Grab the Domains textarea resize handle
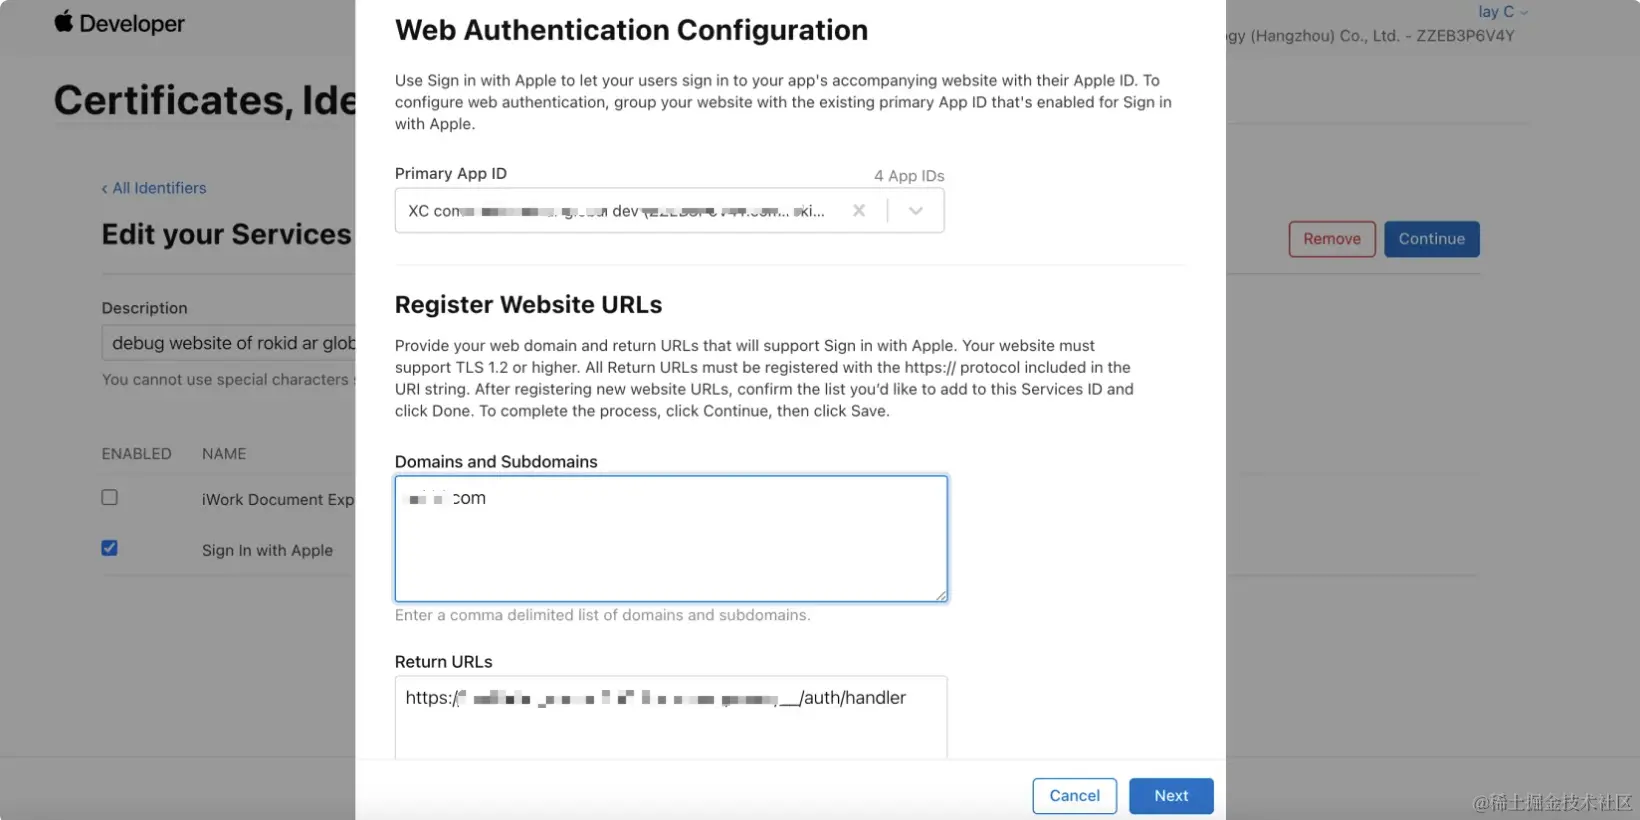1640x820 pixels. click(x=941, y=596)
